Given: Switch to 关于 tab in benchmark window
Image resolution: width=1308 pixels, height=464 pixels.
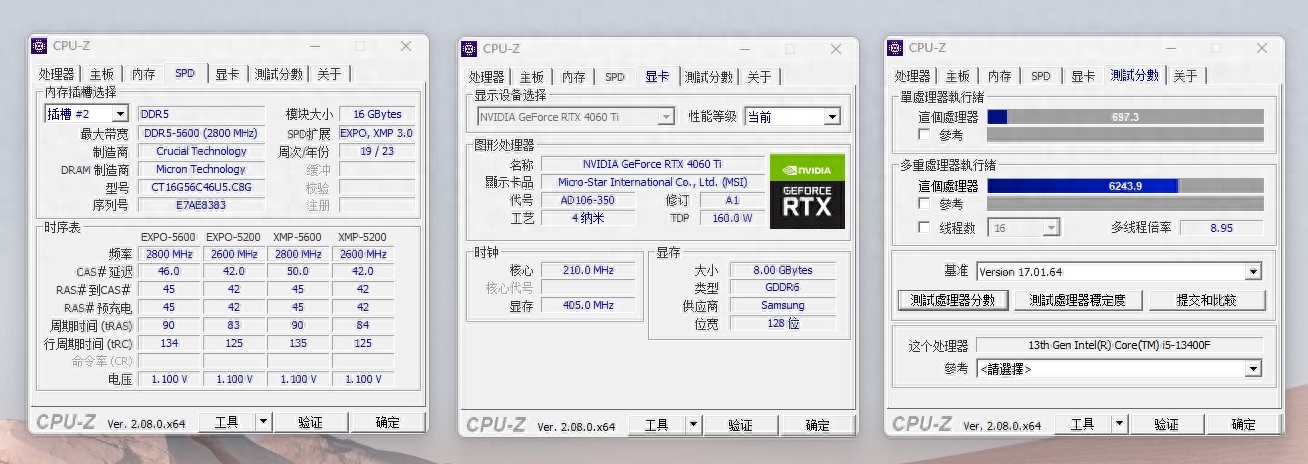Looking at the screenshot, I should [1185, 76].
